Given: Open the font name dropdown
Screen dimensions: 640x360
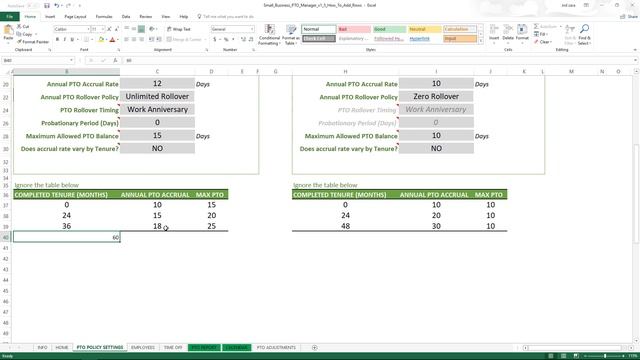Looking at the screenshot, I should click(88, 29).
